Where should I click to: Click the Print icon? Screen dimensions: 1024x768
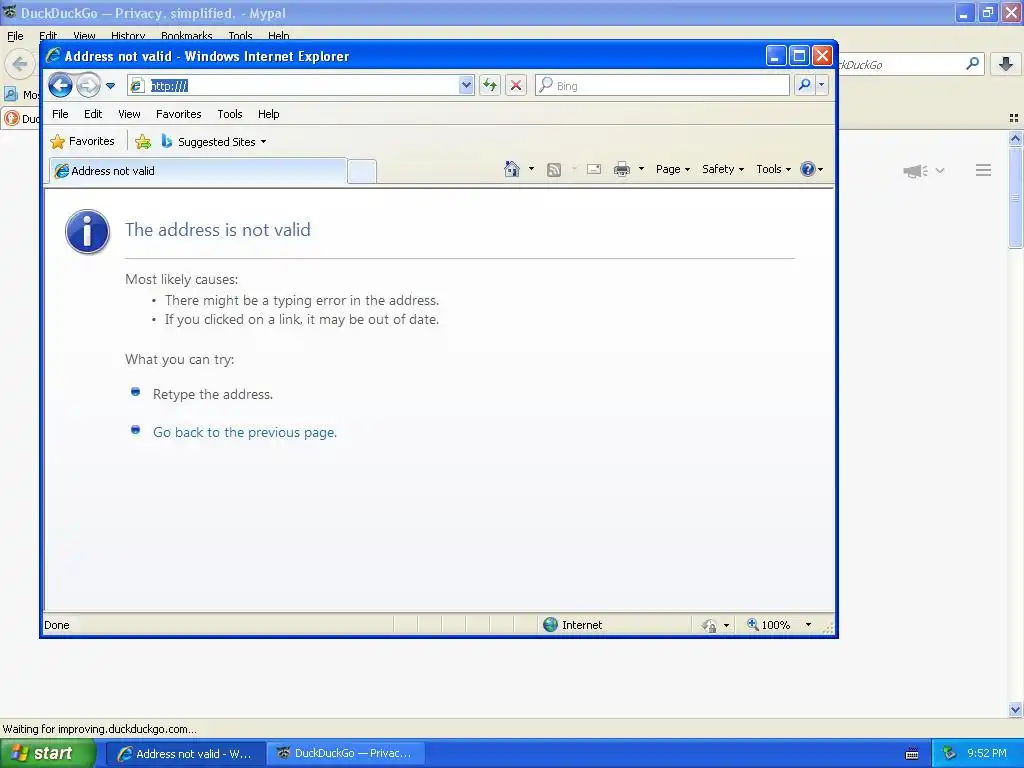[622, 170]
